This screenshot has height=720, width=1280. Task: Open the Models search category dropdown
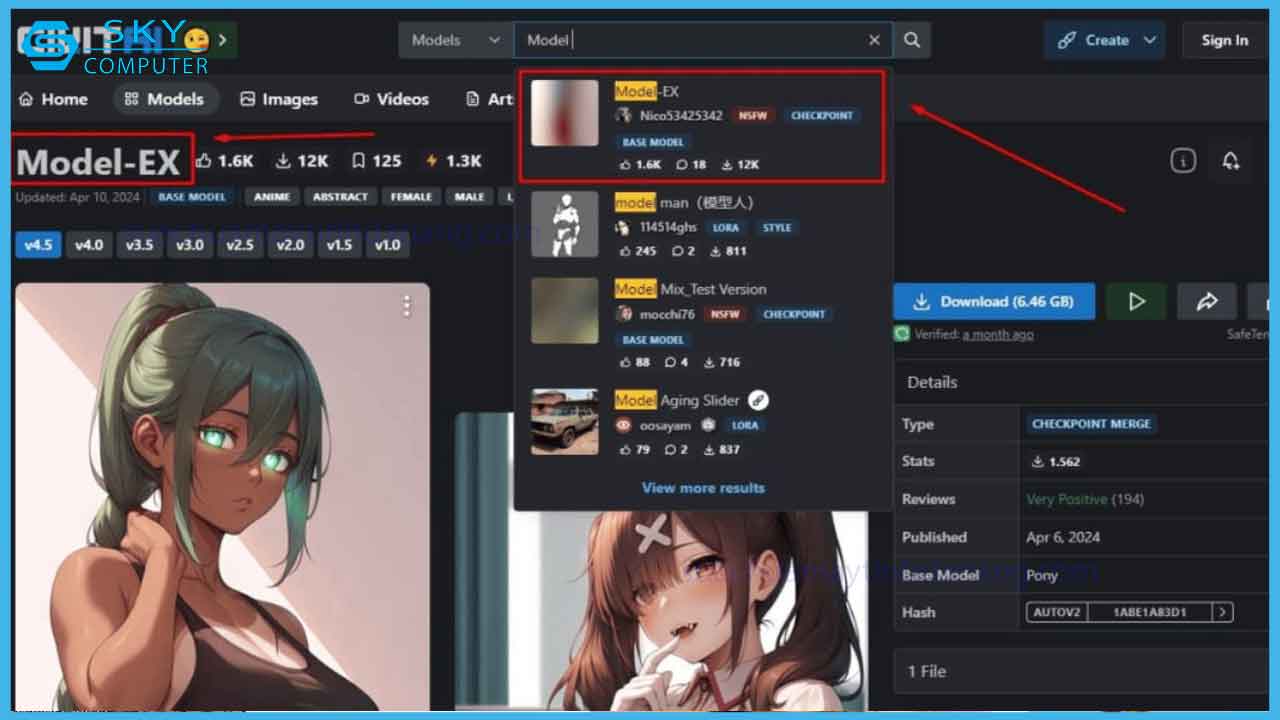[456, 40]
